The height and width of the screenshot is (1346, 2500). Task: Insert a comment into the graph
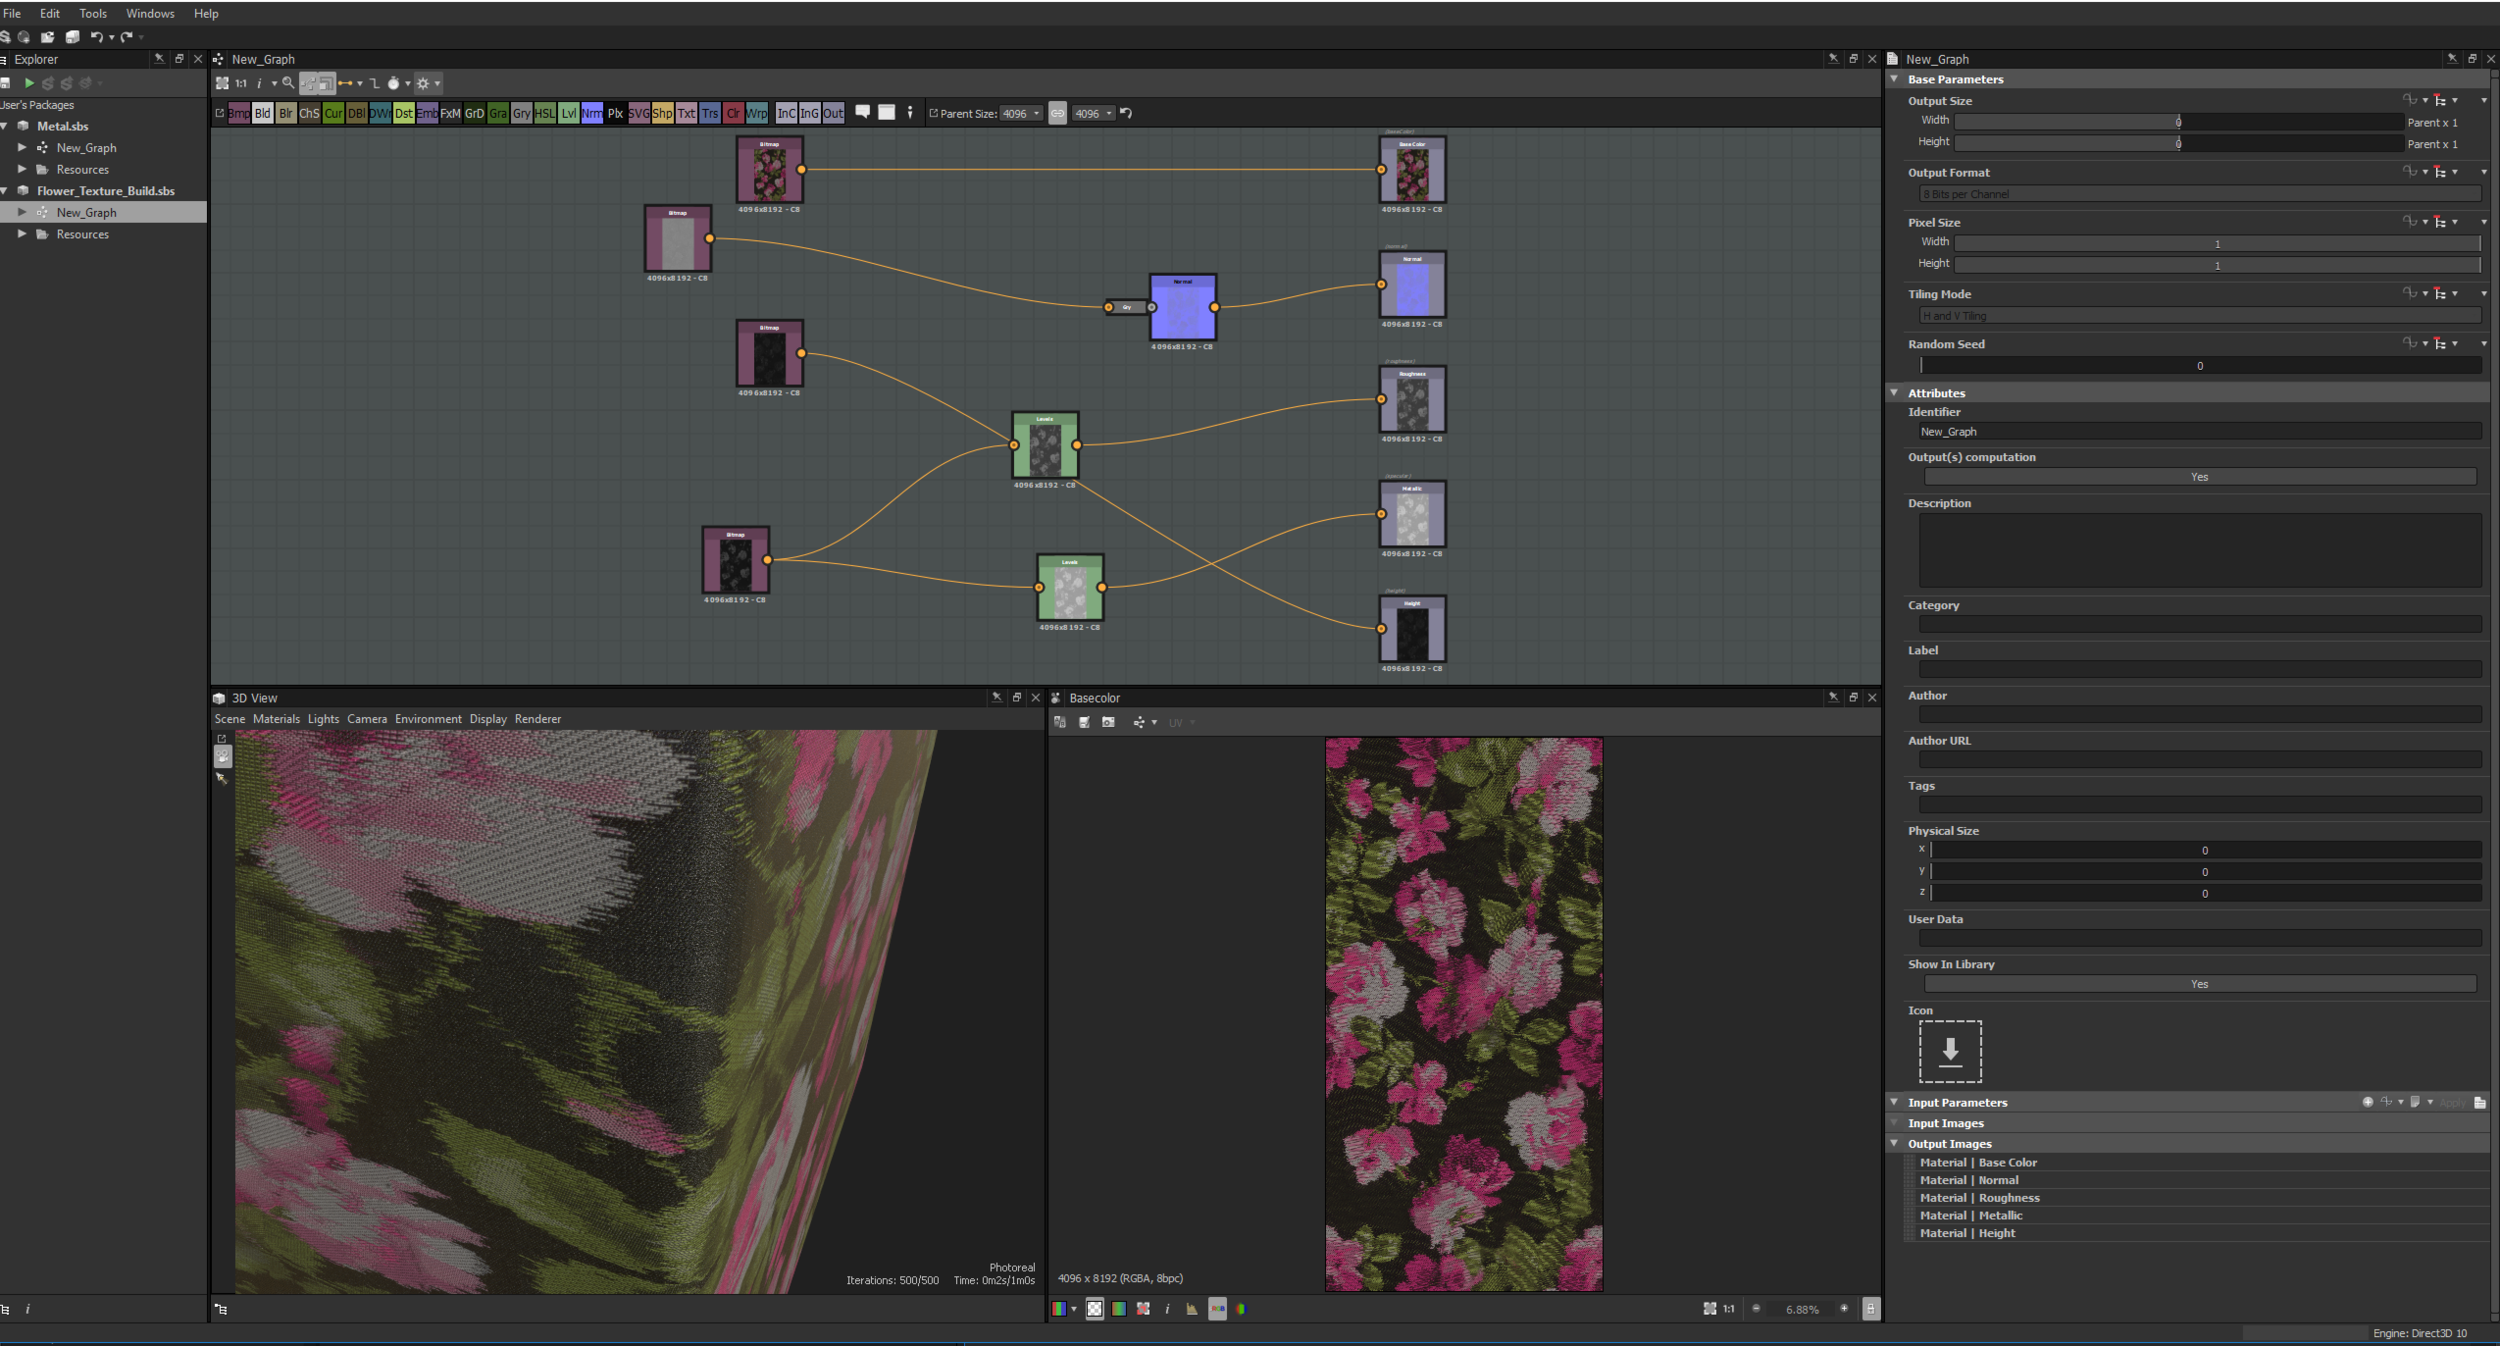tap(862, 112)
